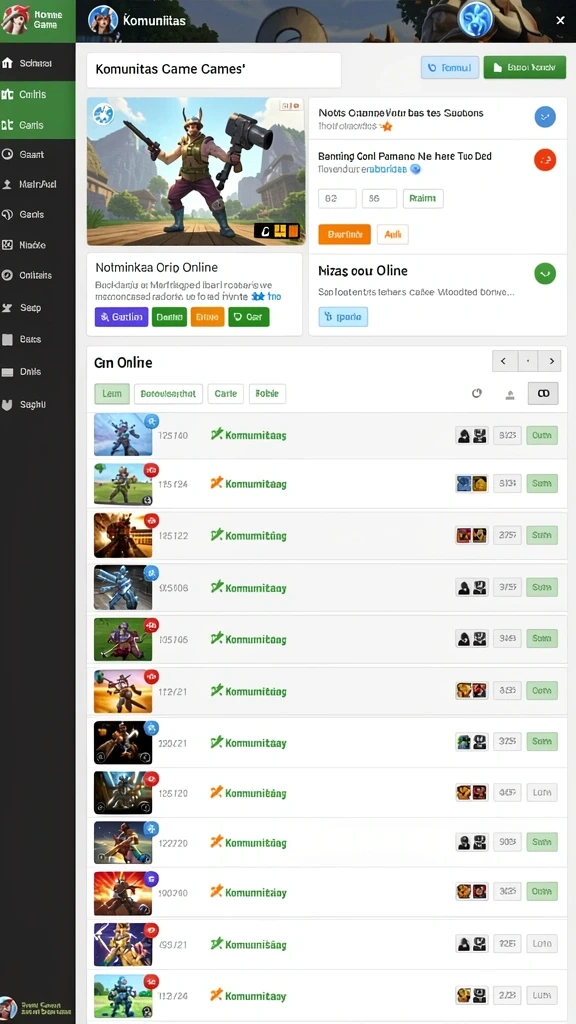
Task: Open the Nidoke sidebar entry
Action: pos(38,245)
